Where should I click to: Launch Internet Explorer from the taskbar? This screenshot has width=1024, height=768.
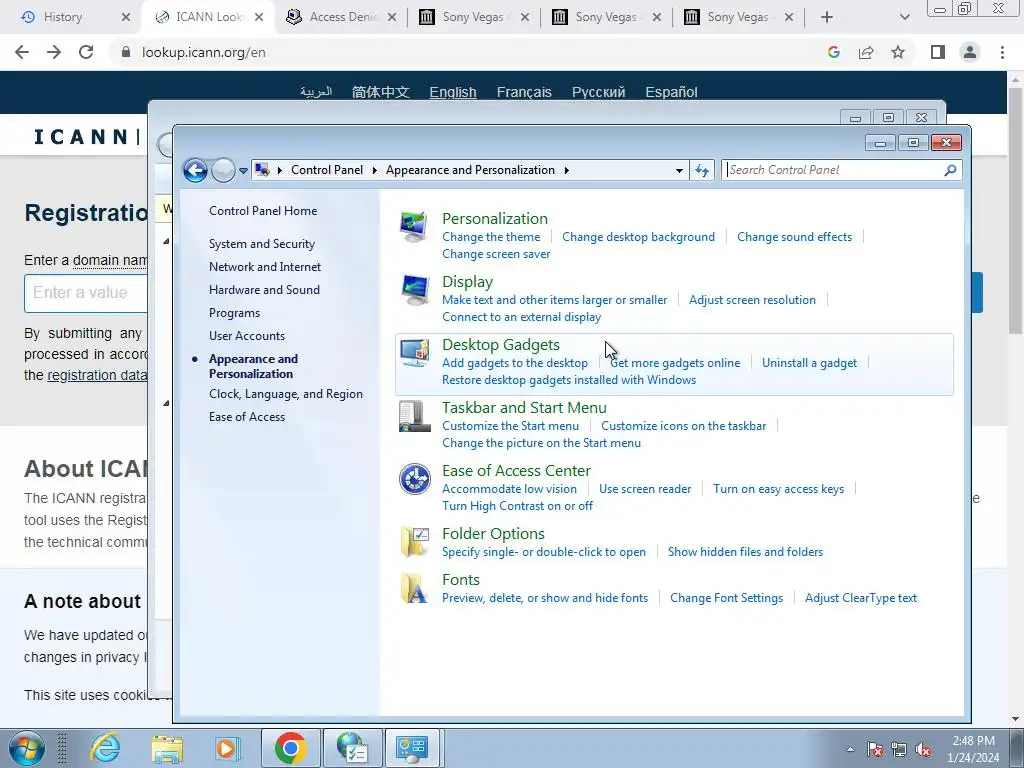105,748
